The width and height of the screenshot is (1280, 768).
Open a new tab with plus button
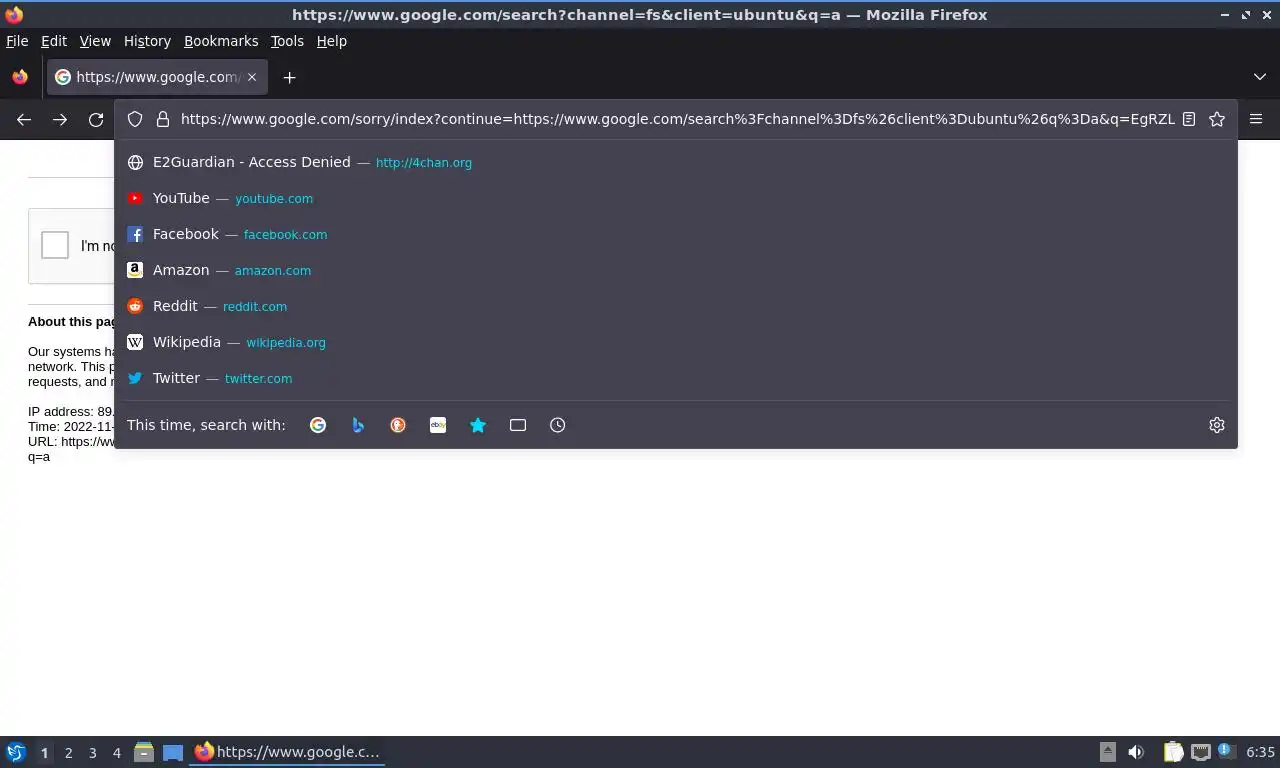click(x=289, y=77)
